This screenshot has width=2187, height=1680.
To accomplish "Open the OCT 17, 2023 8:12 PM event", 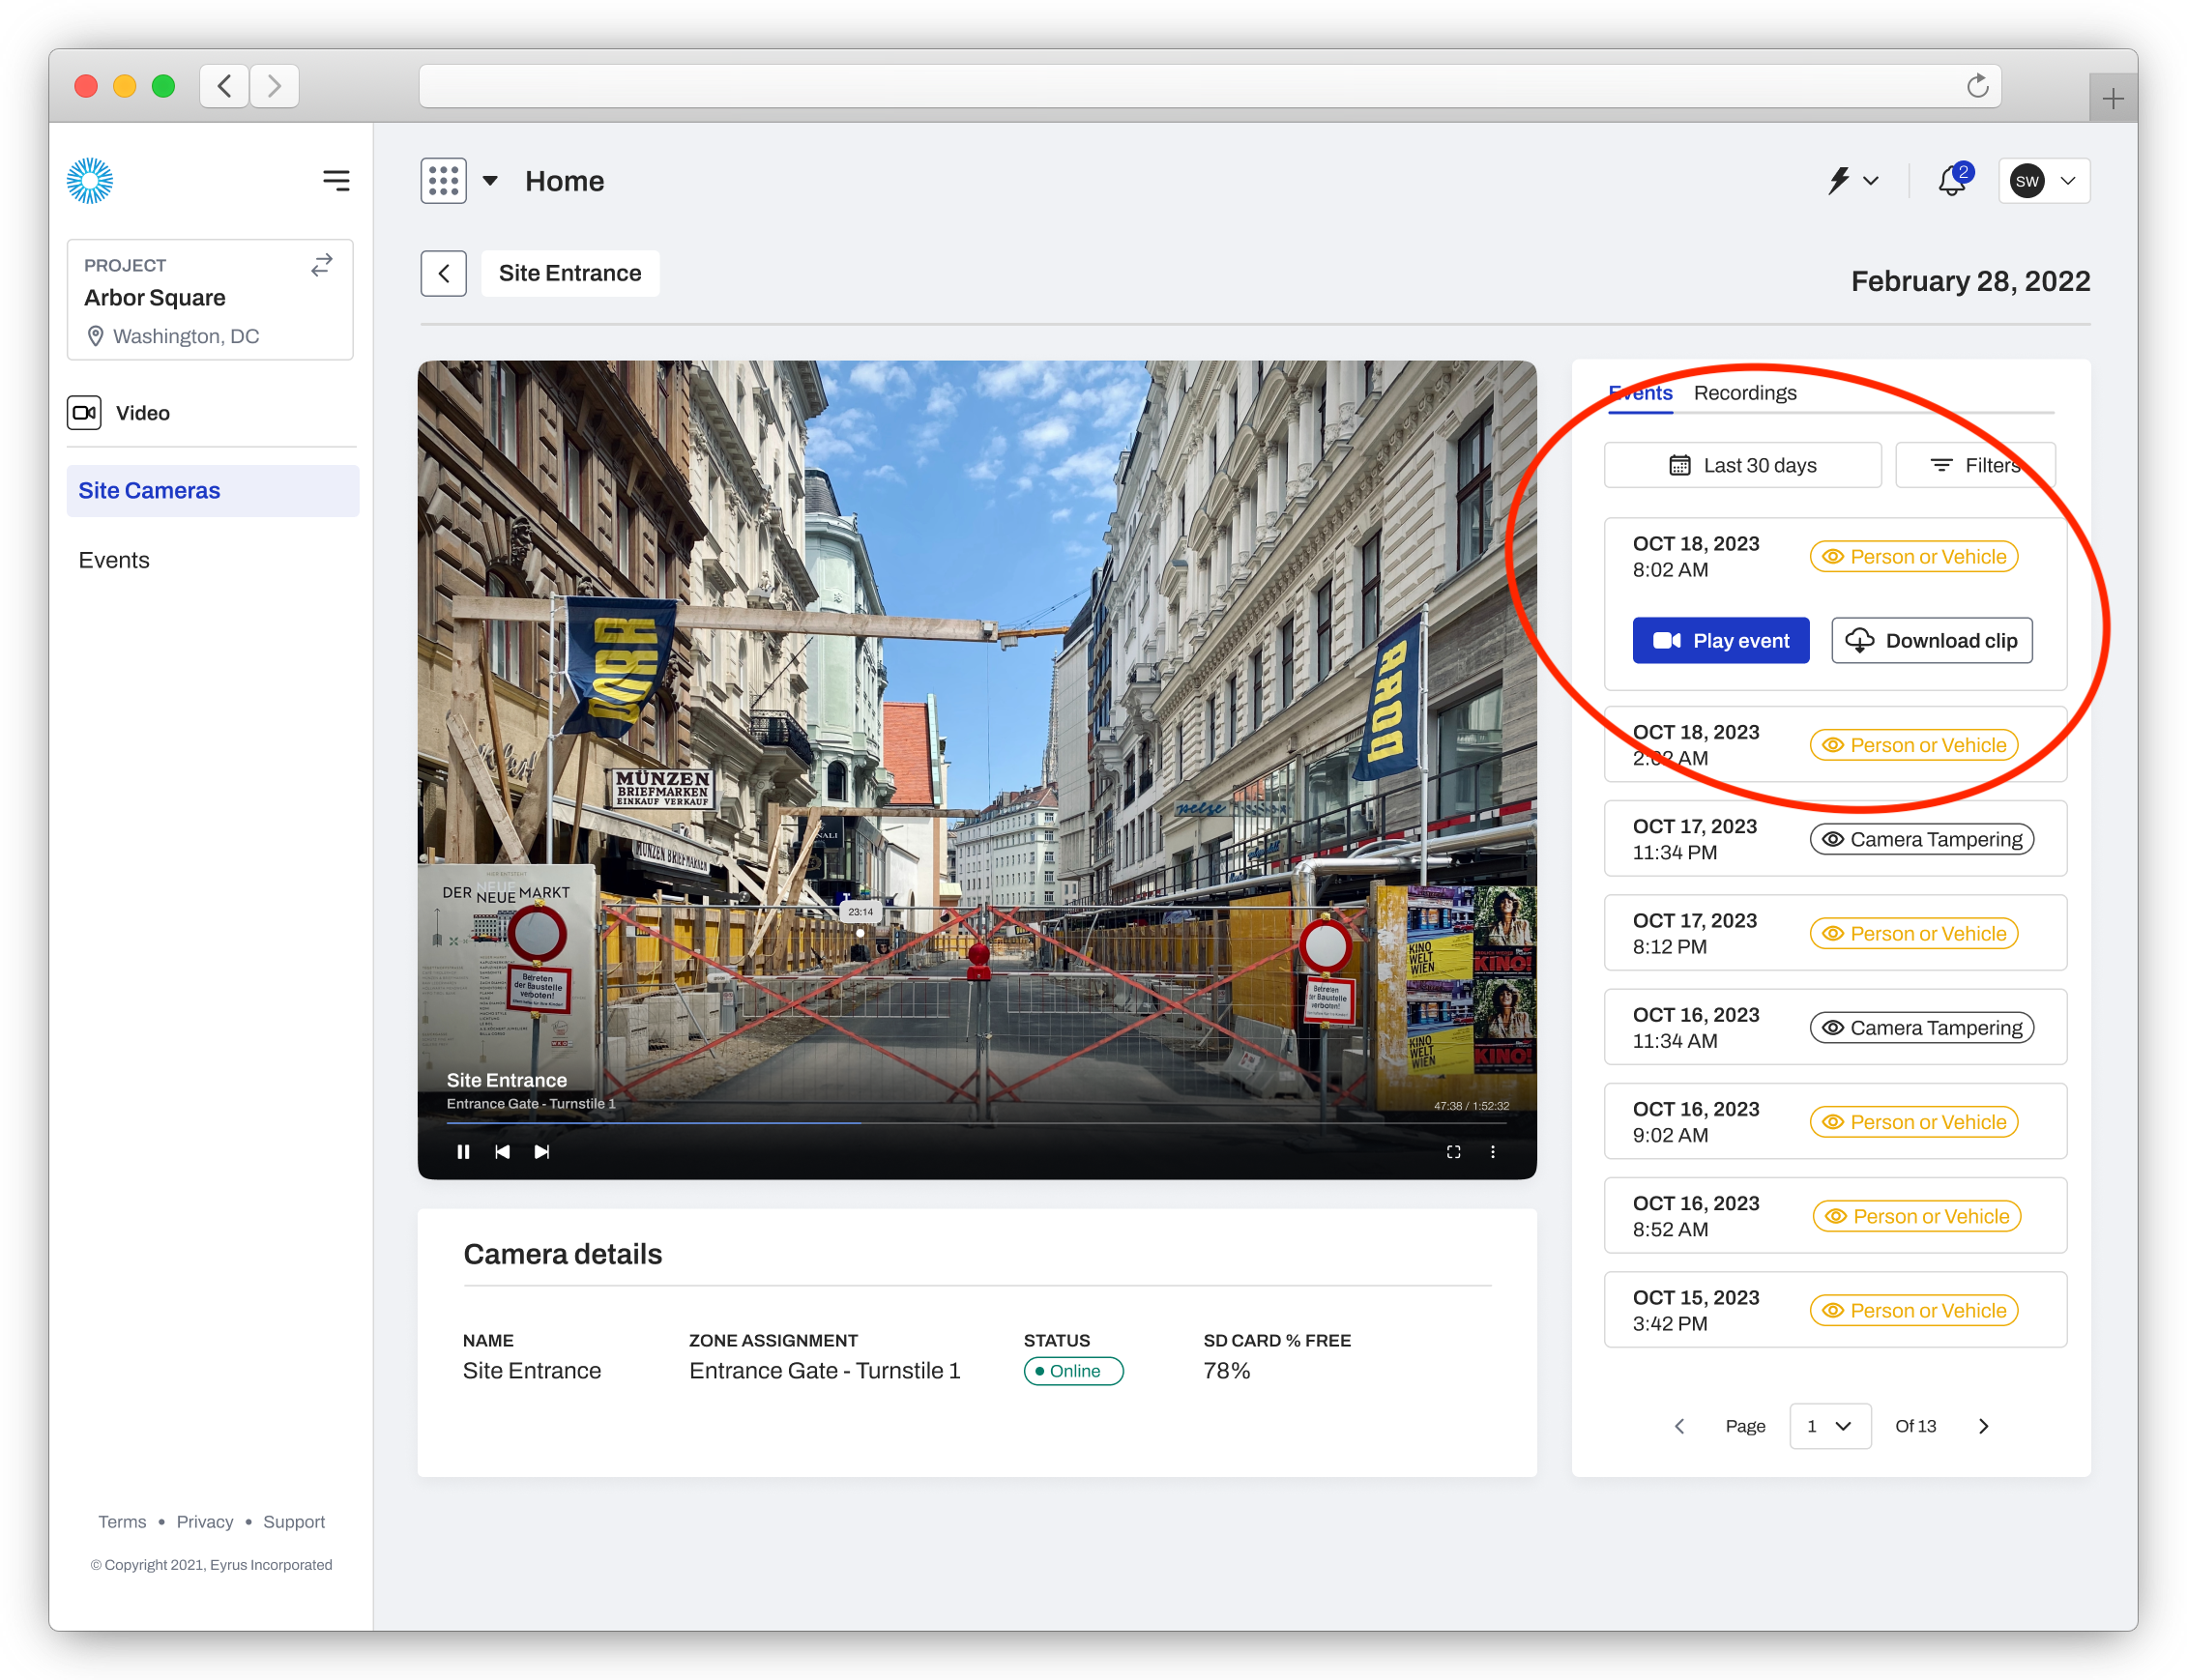I will (1835, 933).
